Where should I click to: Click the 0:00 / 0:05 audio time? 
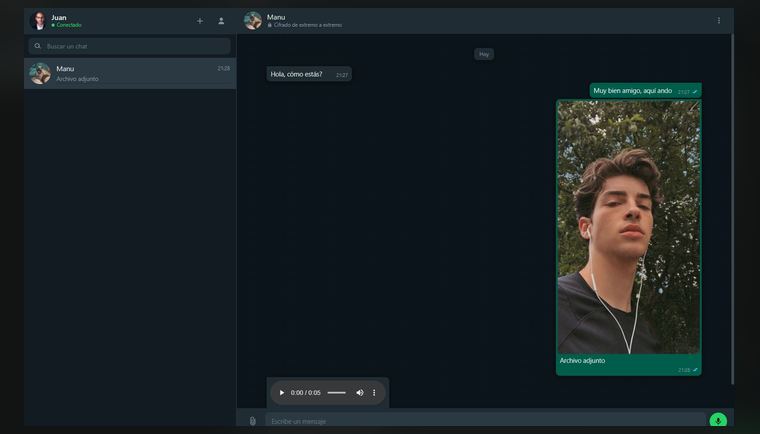(x=305, y=393)
